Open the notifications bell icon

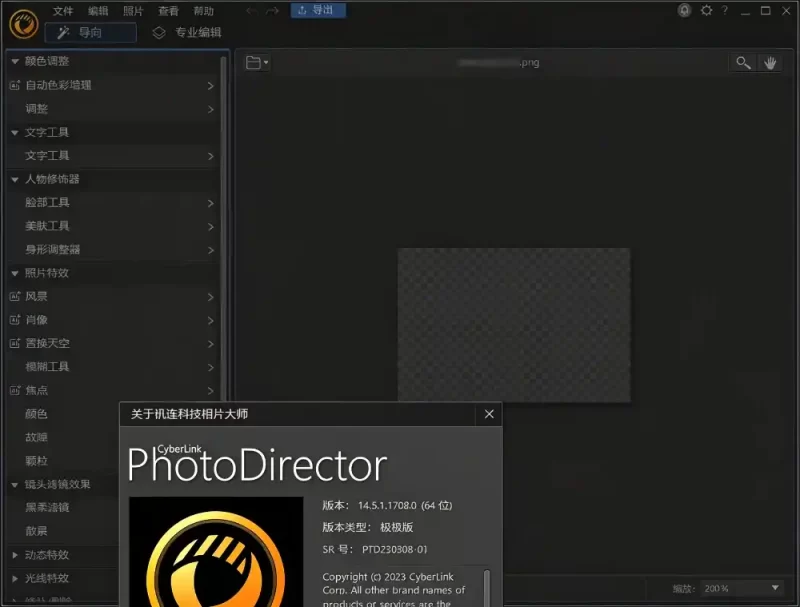(x=684, y=10)
